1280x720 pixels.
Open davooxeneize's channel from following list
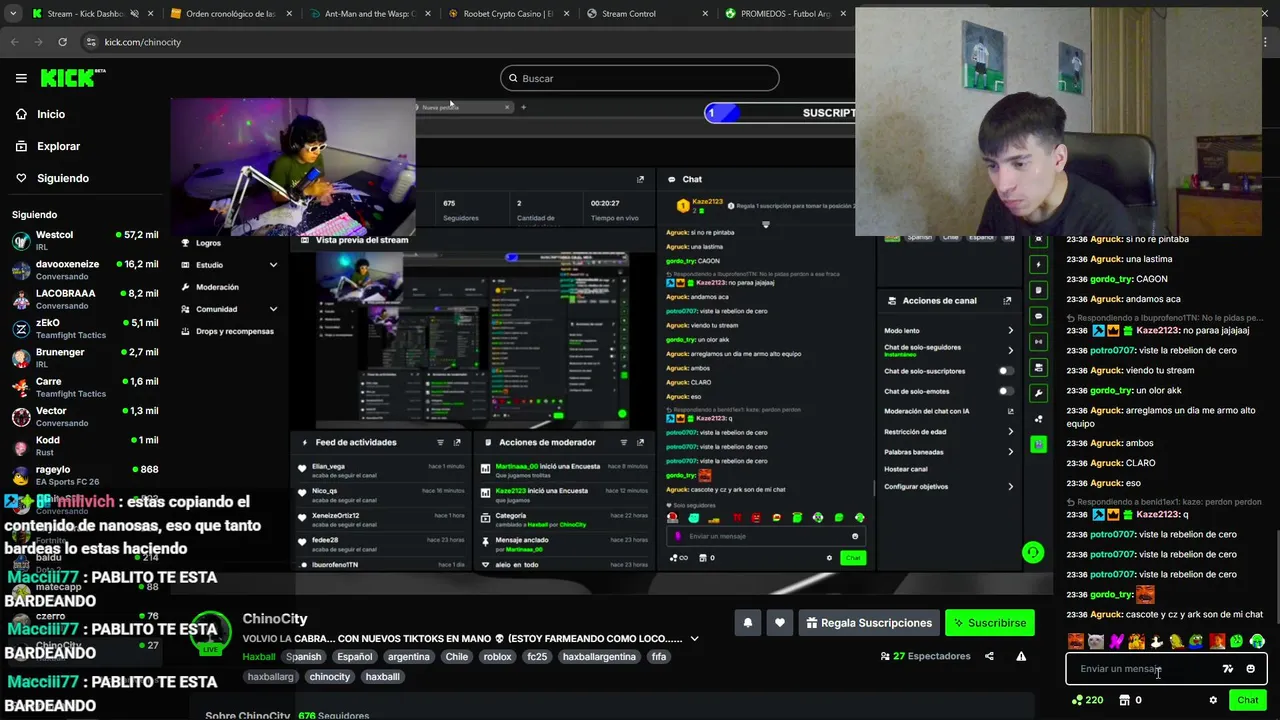click(x=85, y=269)
